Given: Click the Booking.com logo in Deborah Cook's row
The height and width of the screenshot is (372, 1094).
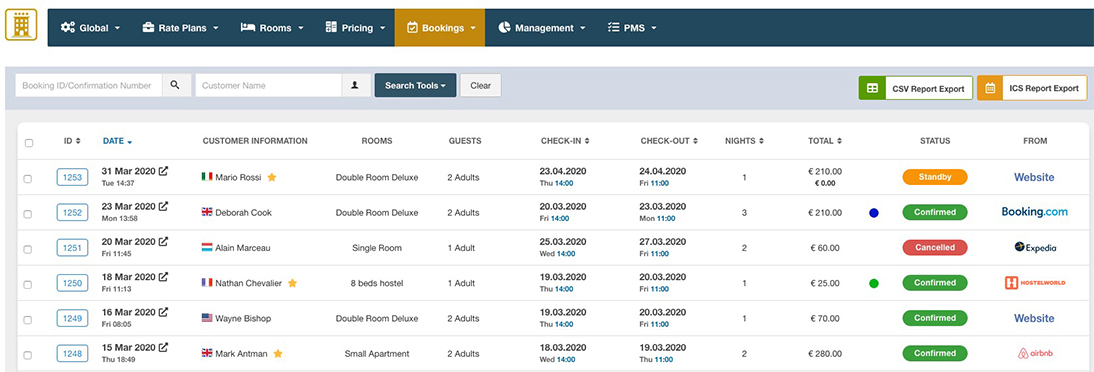Looking at the screenshot, I should point(1034,211).
